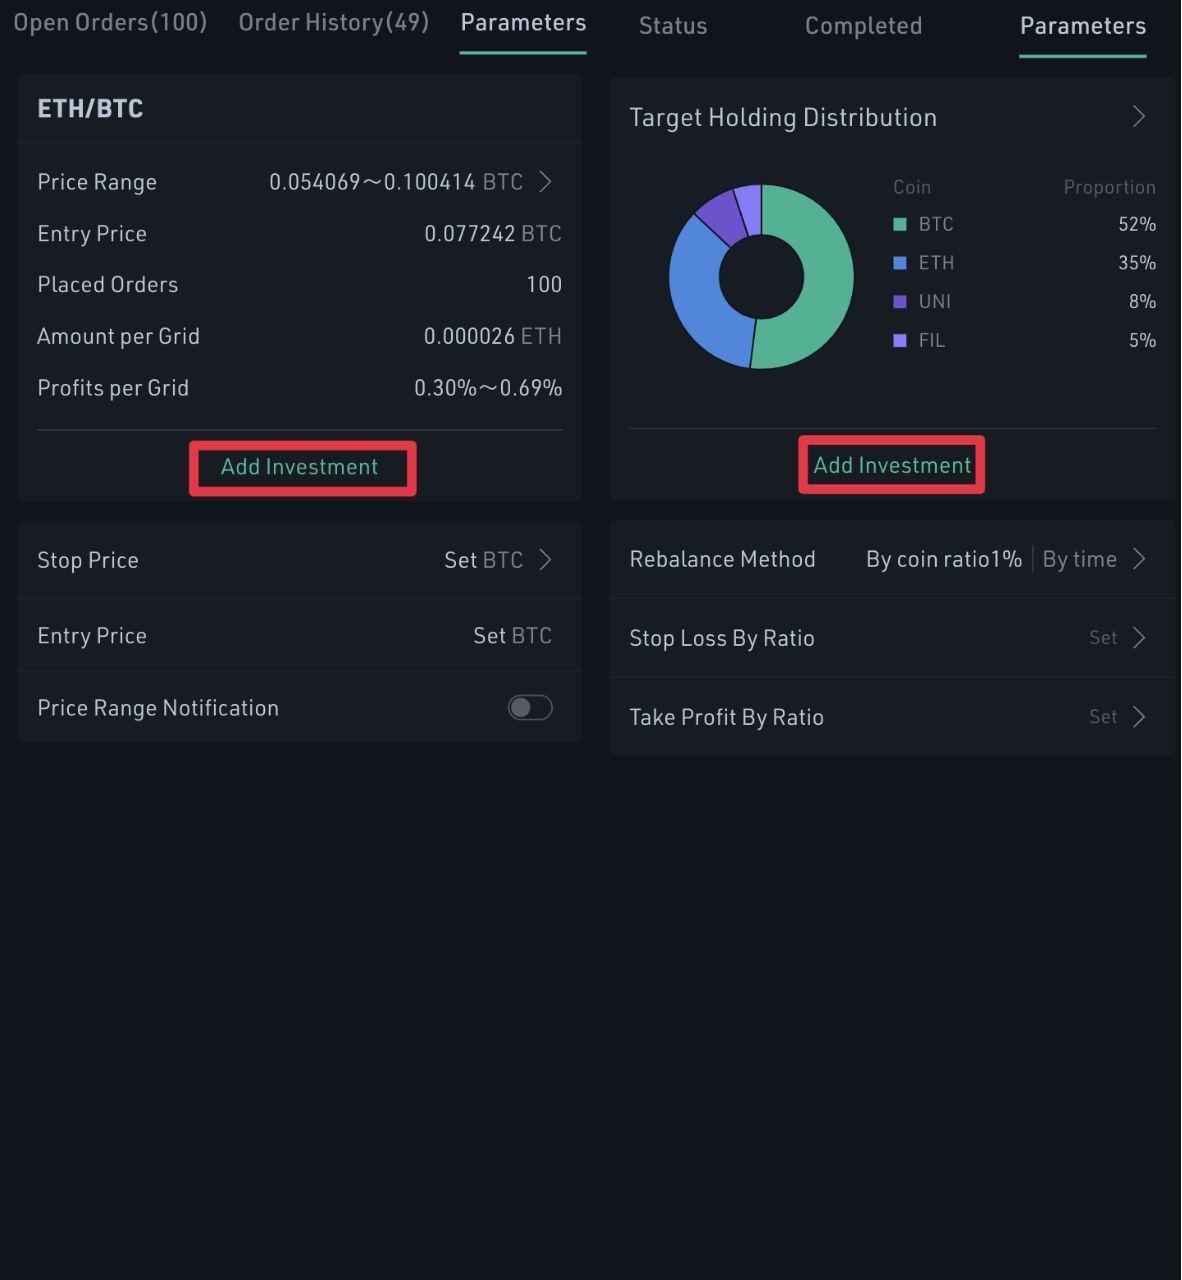Expand the Price Range 0.054069~0.100414 row
The width and height of the screenshot is (1182, 1280).
(300, 182)
